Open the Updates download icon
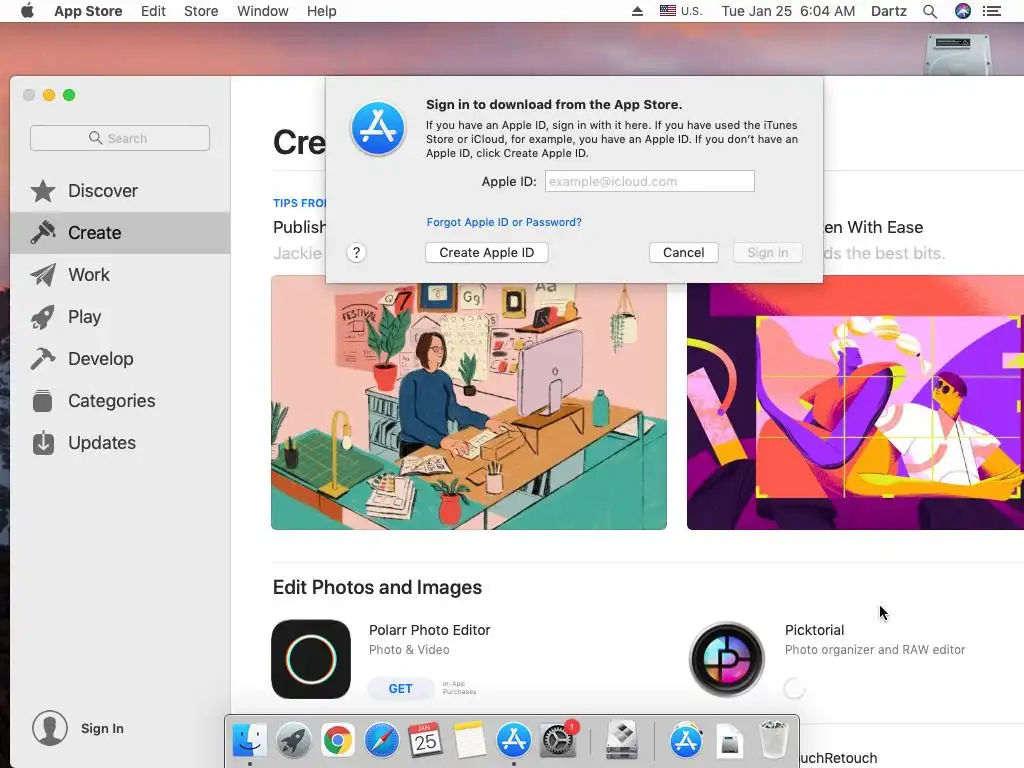This screenshot has width=1024, height=768. tap(43, 443)
